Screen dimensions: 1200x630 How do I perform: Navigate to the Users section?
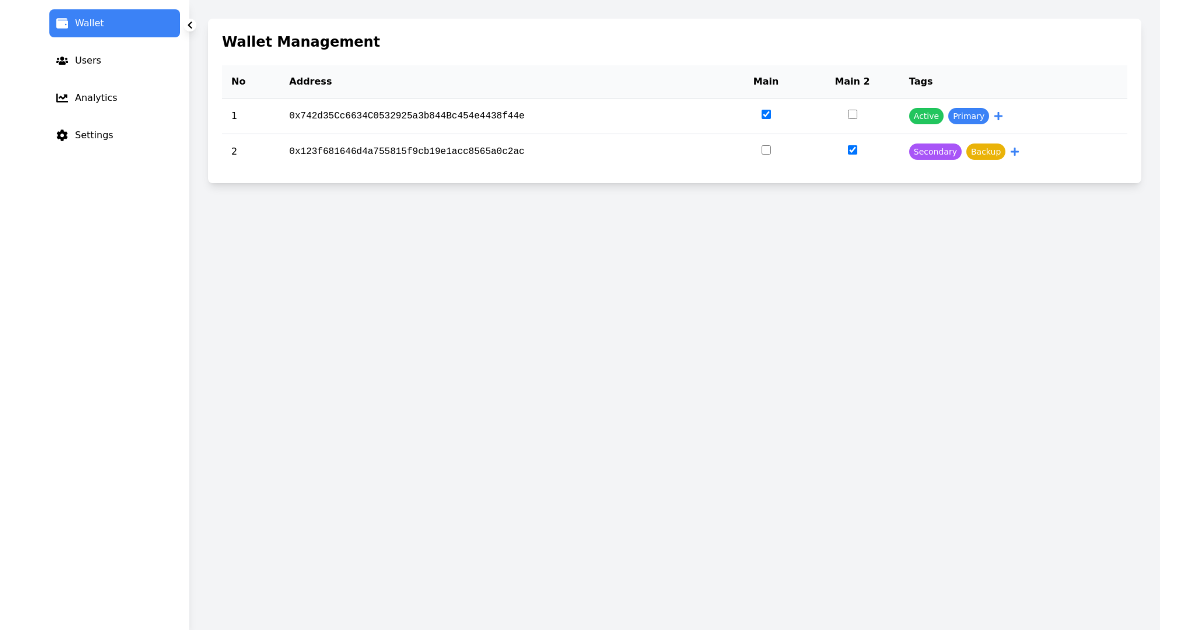point(88,60)
